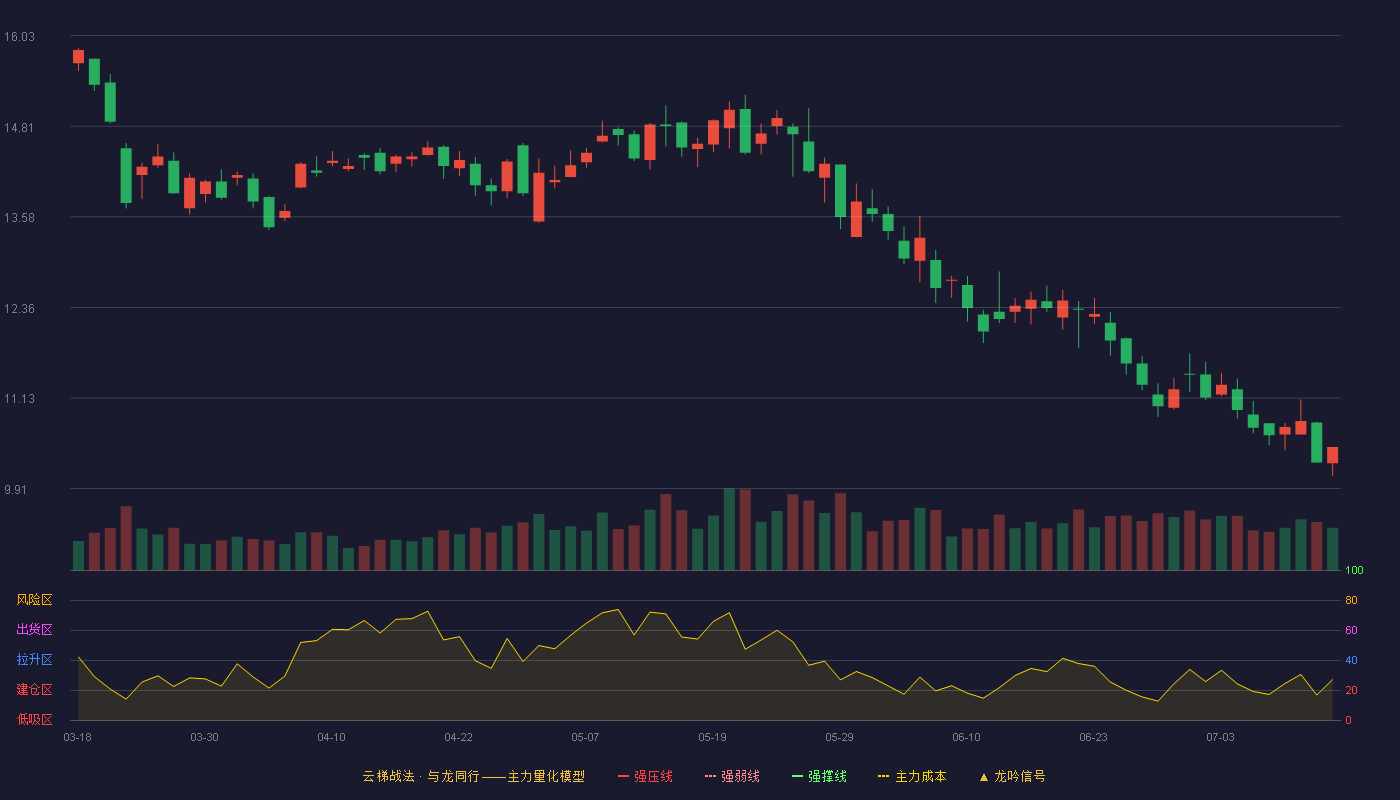Screen dimensions: 1400x800
Task: Click the green 100 indicator scale label
Action: 1354,571
